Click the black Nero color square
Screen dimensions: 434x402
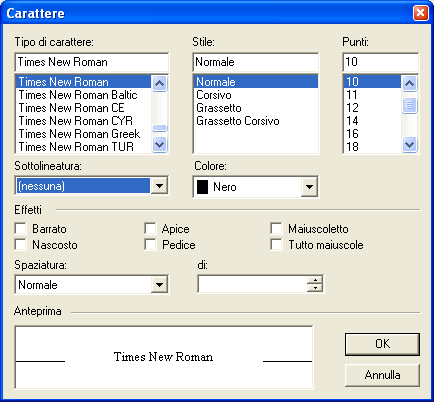202,187
